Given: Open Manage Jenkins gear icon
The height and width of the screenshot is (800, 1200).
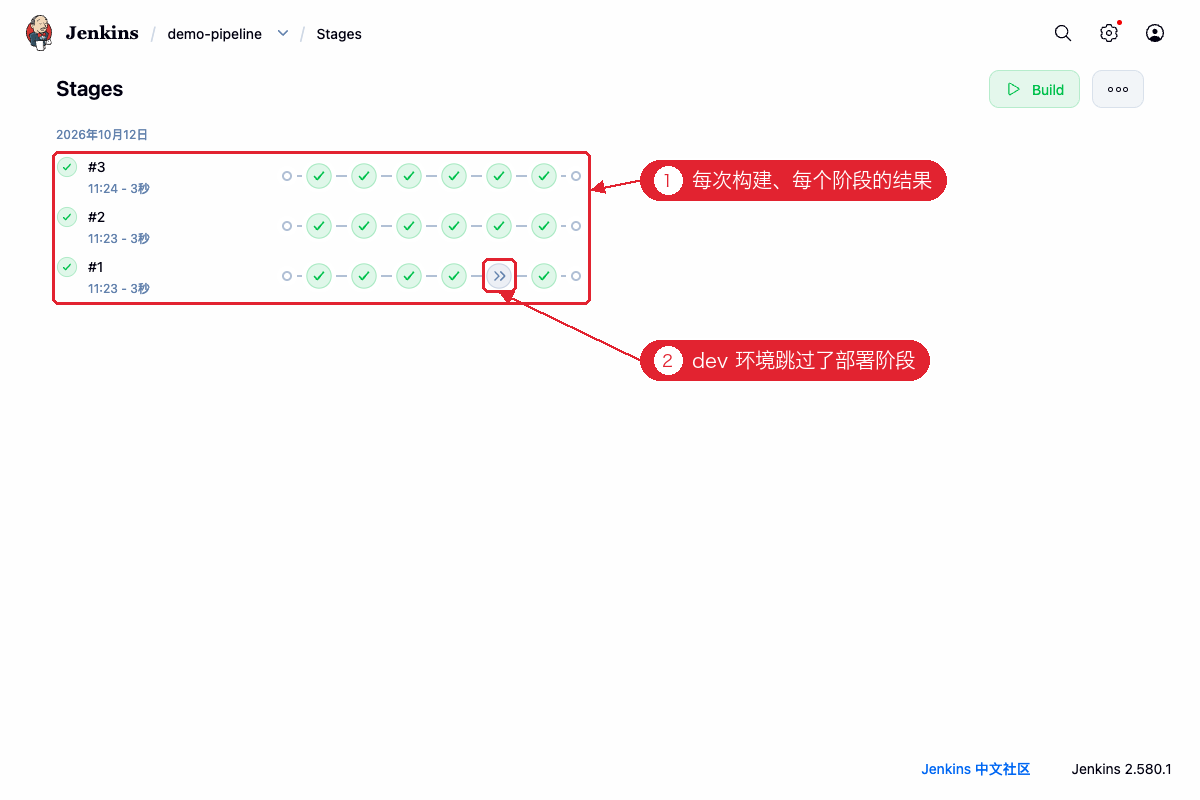Looking at the screenshot, I should [1109, 33].
